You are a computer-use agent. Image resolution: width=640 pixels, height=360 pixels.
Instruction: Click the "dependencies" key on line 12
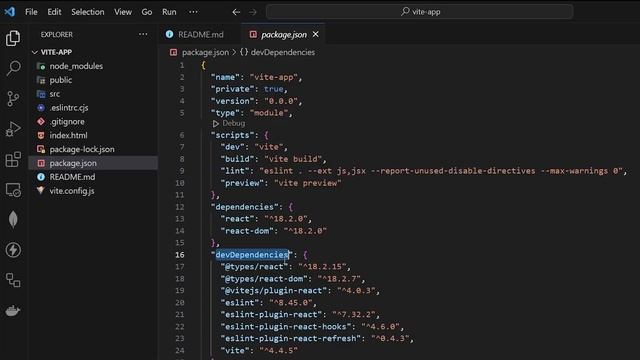tap(244, 207)
